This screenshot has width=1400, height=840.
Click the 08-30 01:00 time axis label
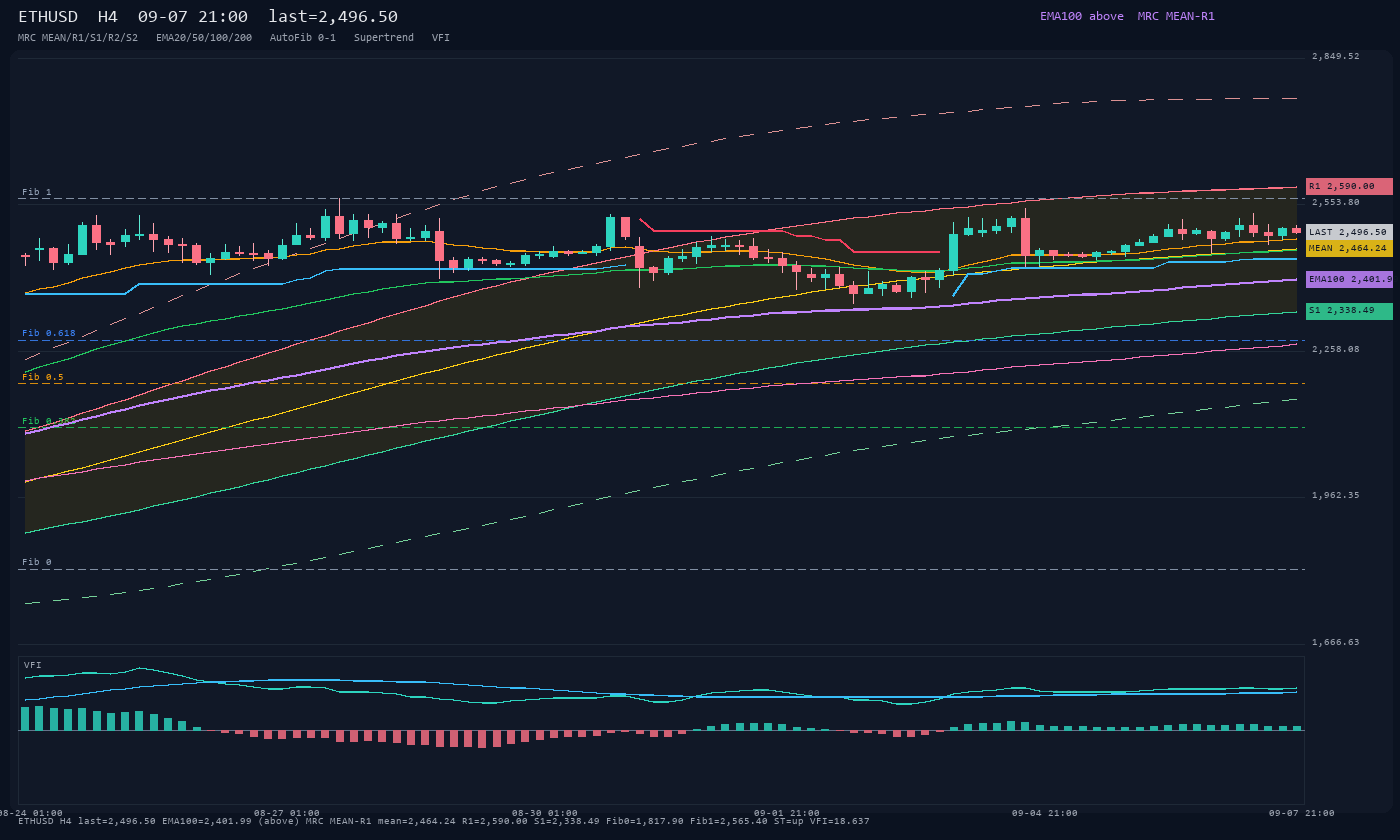click(x=545, y=813)
